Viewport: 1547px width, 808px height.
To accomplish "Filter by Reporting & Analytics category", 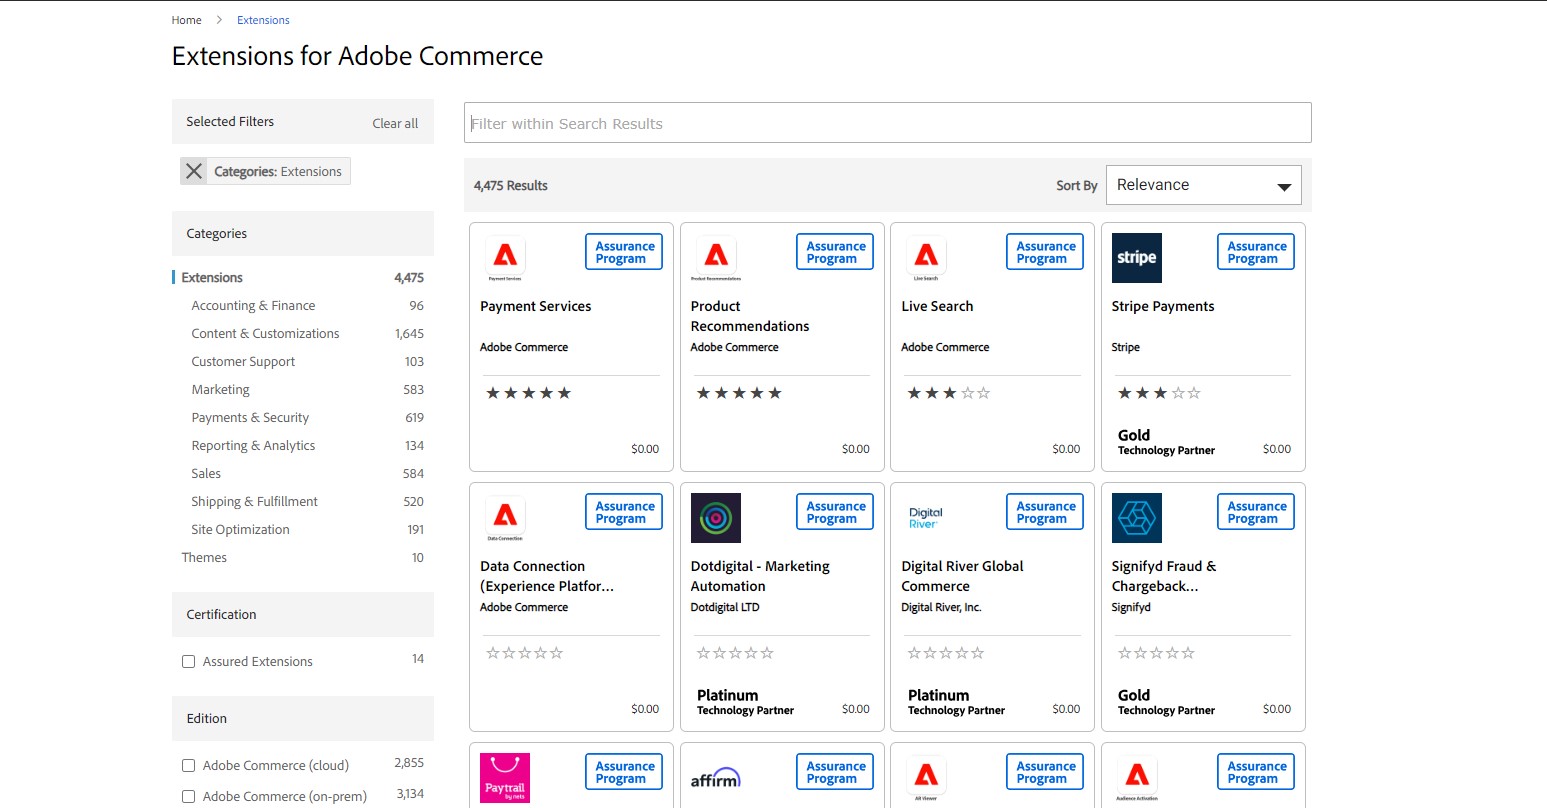I will pos(253,445).
